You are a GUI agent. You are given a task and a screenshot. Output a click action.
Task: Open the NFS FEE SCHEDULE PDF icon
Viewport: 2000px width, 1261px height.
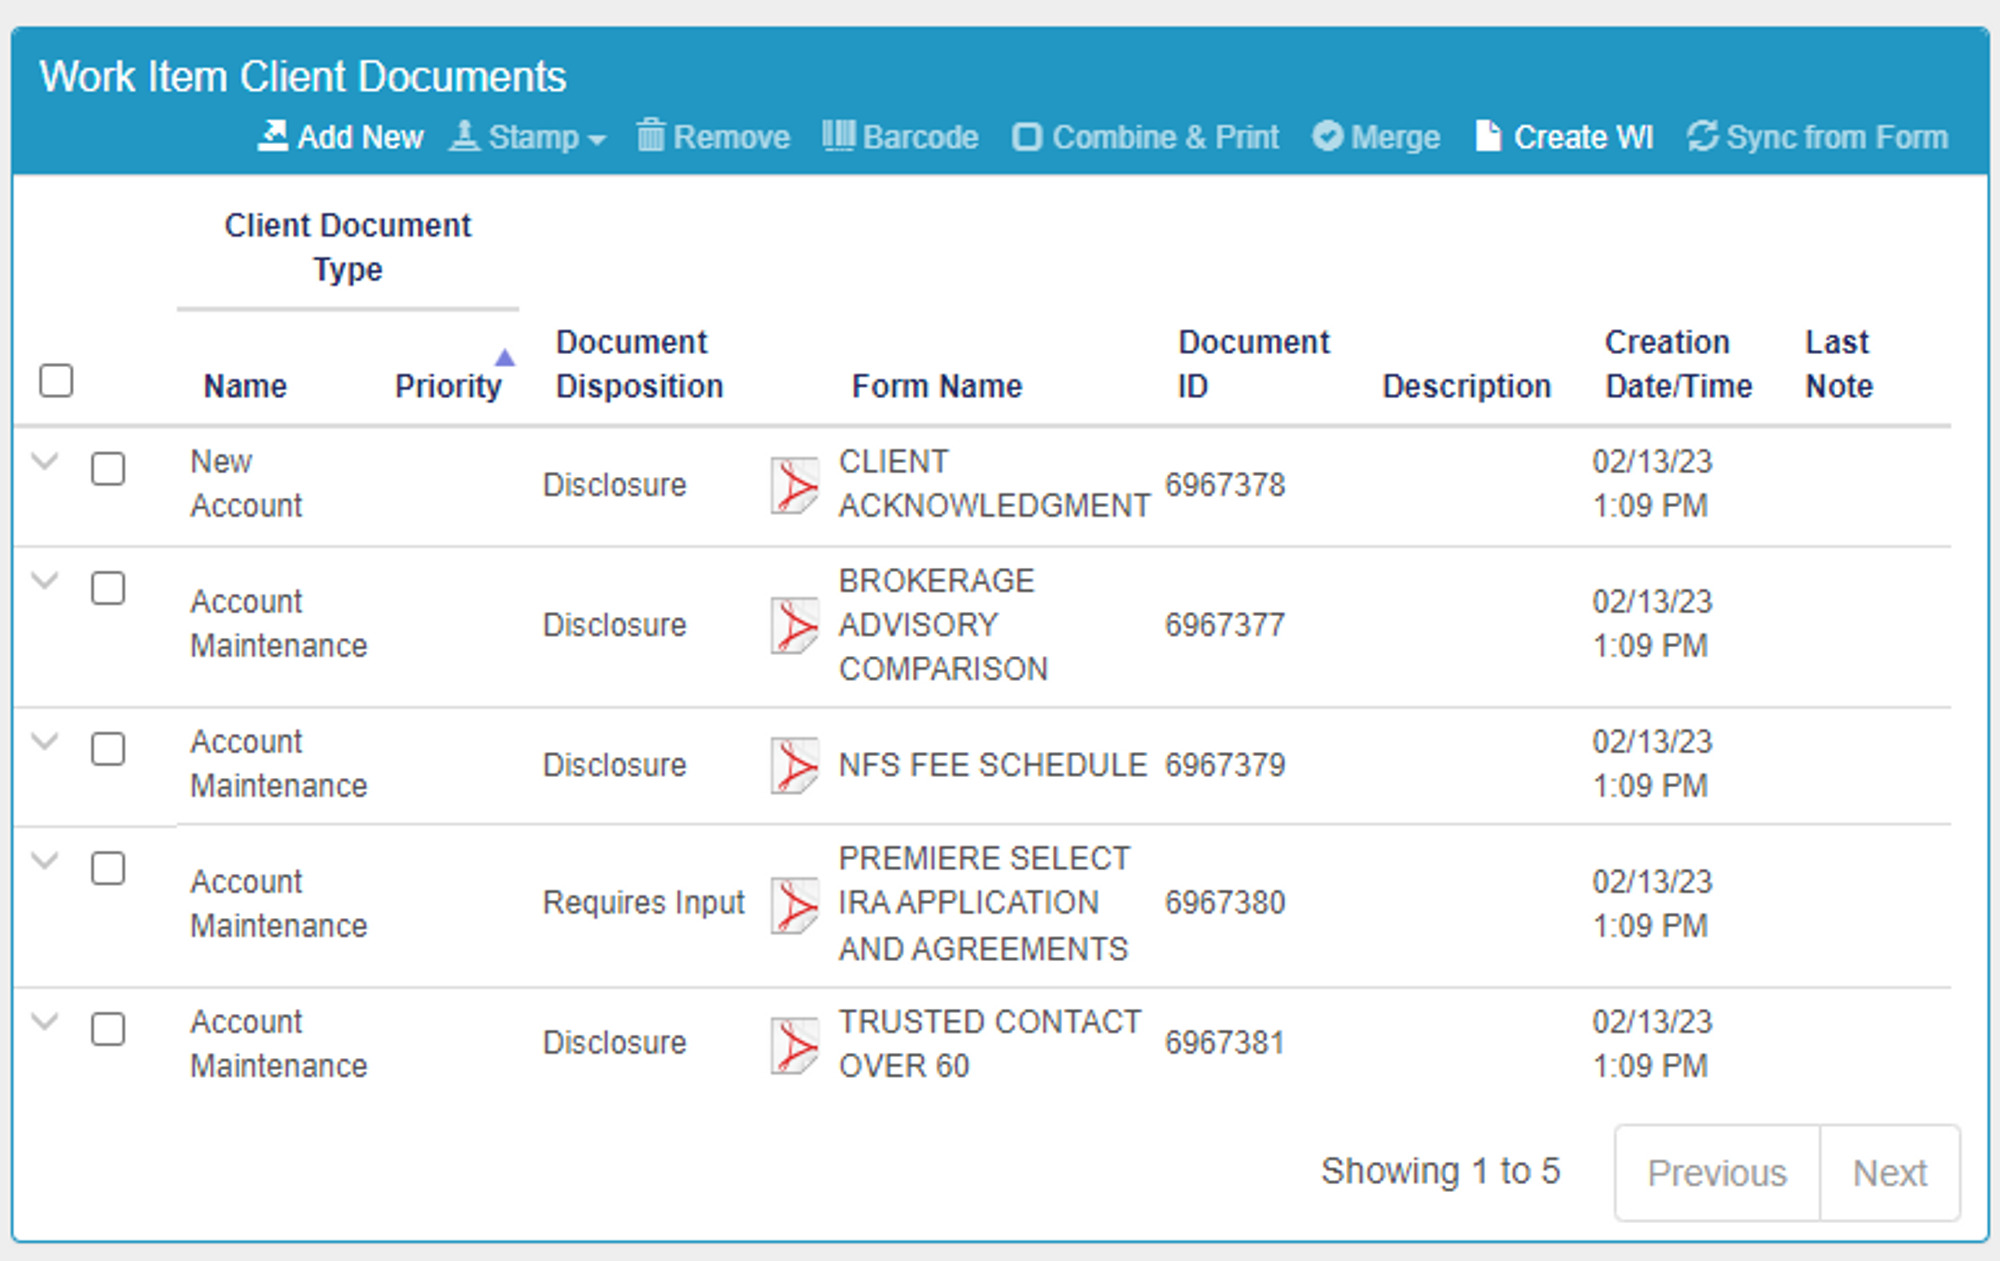click(795, 765)
